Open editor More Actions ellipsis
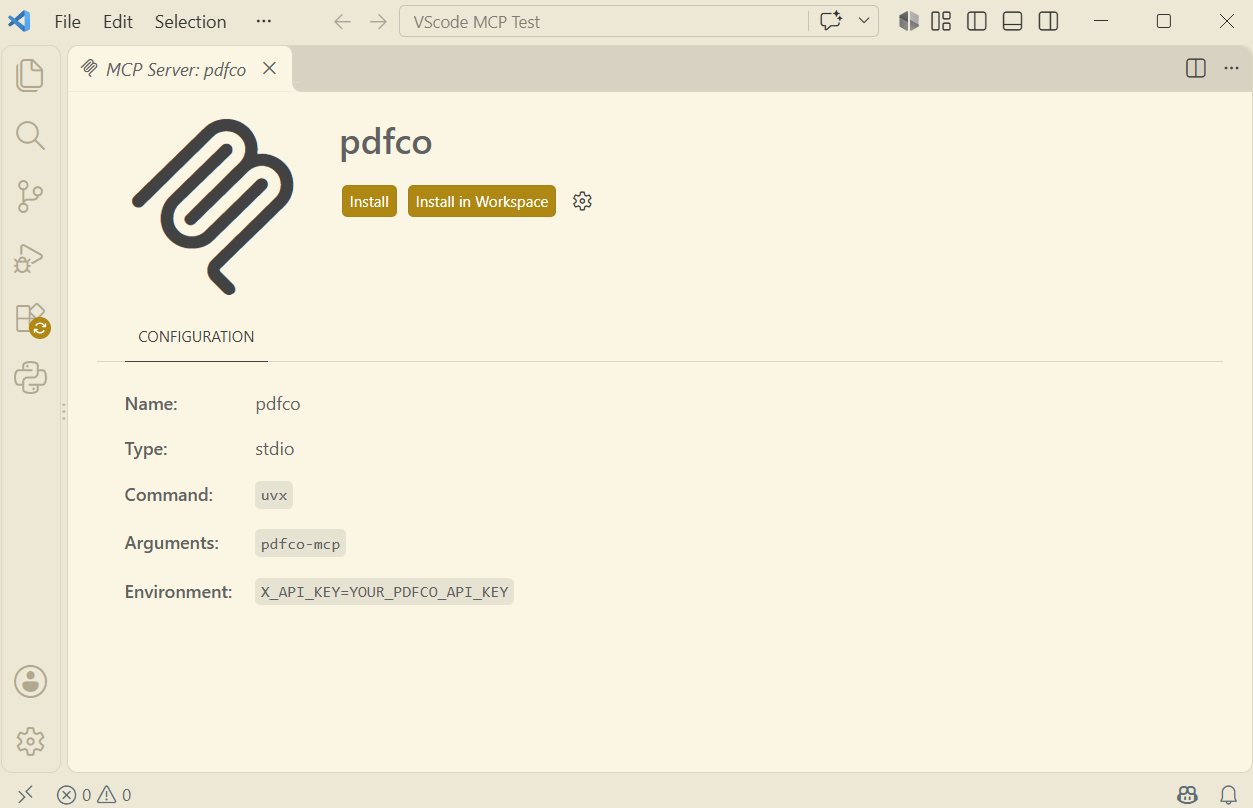The image size is (1253, 808). coord(1231,68)
